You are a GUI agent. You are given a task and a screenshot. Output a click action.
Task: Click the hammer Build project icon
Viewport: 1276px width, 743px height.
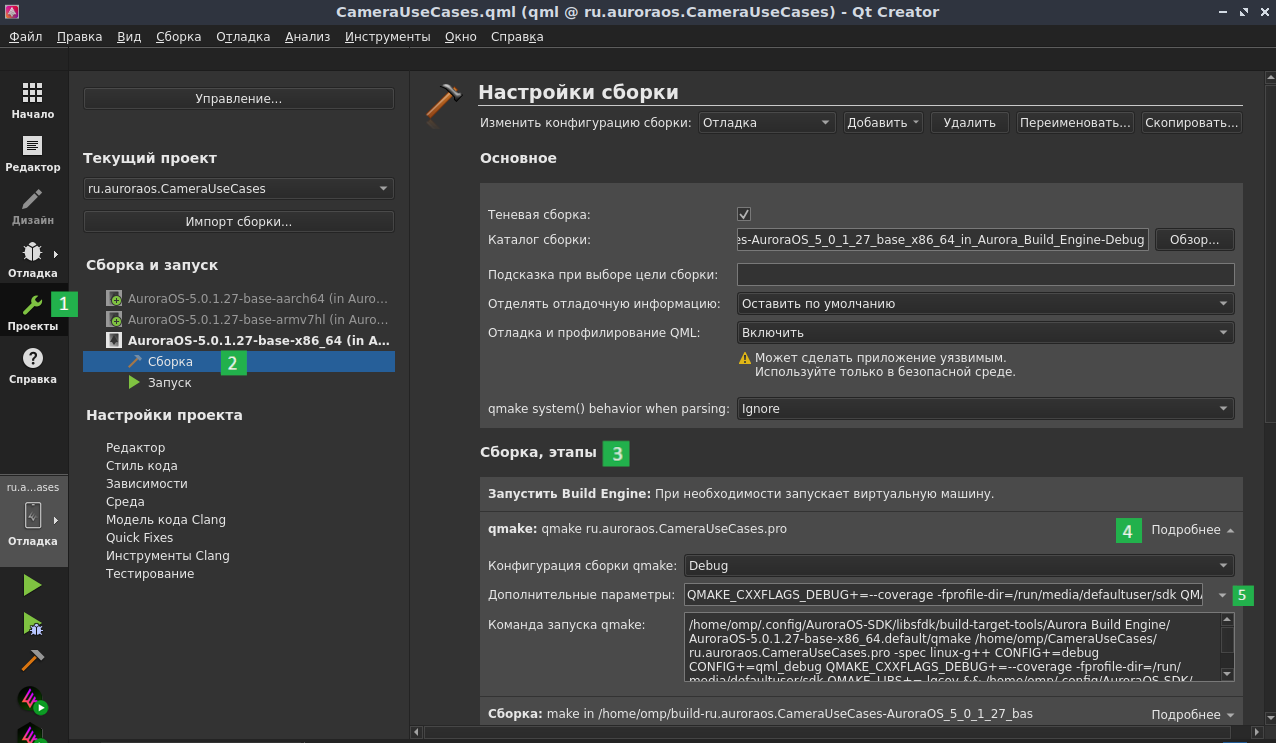tap(33, 661)
